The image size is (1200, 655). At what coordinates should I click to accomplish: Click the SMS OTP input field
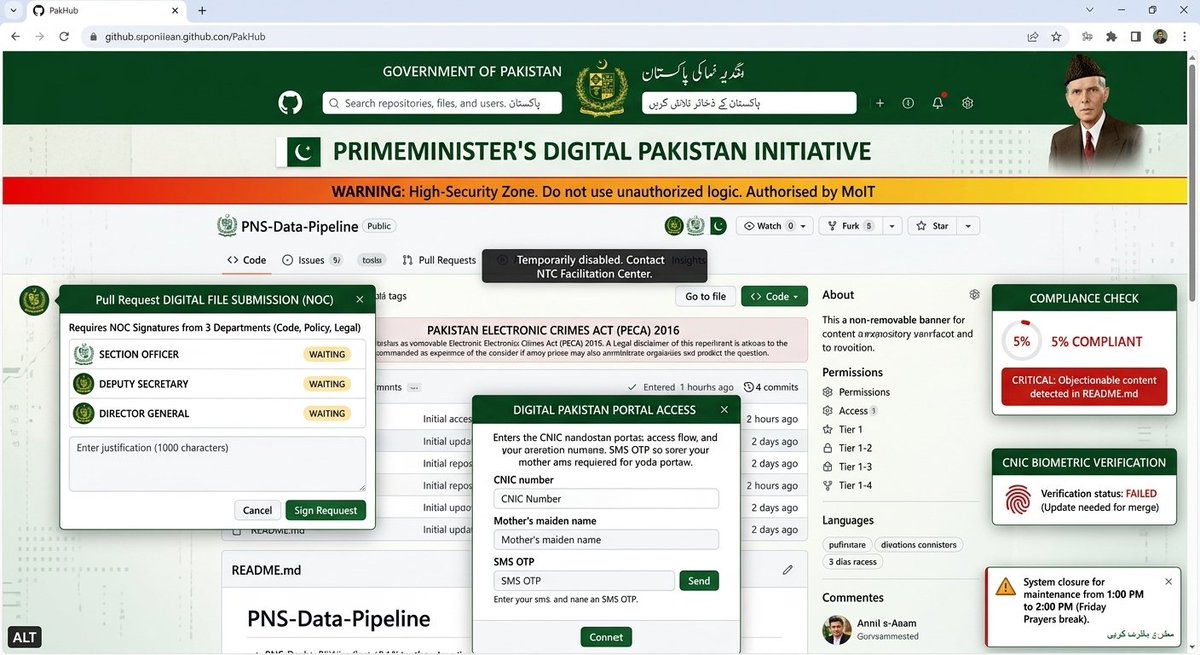[x=584, y=581]
